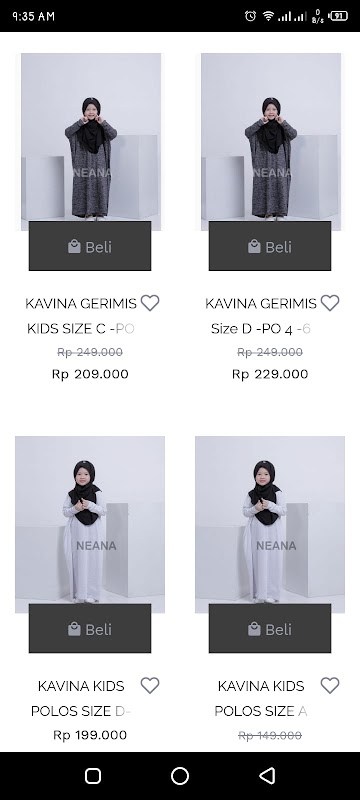View Kavina Kids Polos Size A photo
Screen dimensions: 360x800
pos(270,520)
